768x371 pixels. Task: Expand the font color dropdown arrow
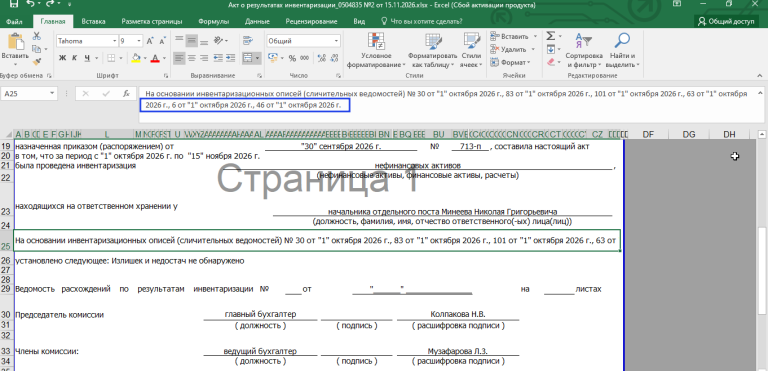pyautogui.click(x=164, y=58)
